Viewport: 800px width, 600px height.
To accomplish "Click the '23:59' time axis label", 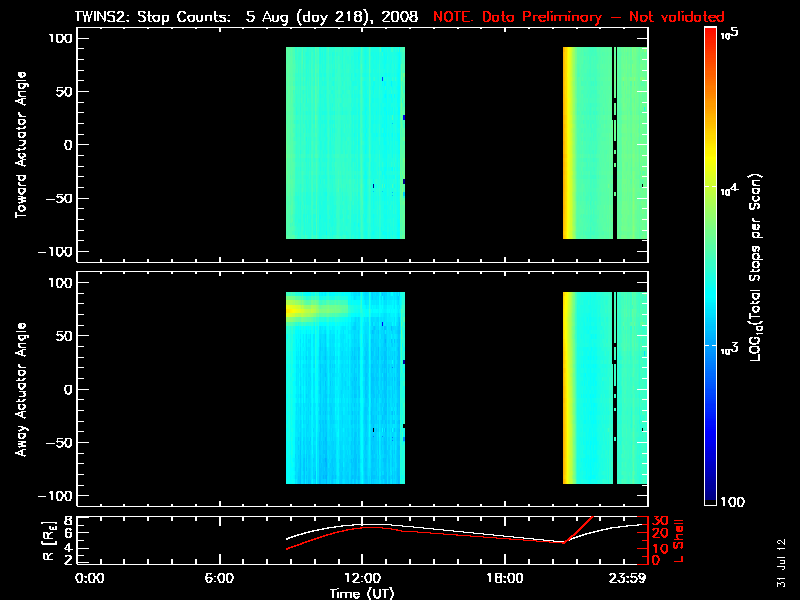I will 627,578.
